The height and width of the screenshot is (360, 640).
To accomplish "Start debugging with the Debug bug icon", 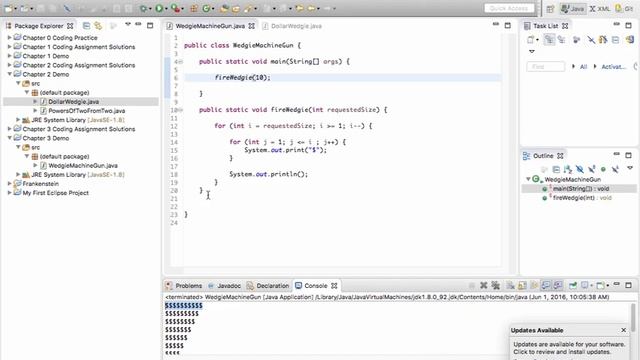I will [x=144, y=8].
